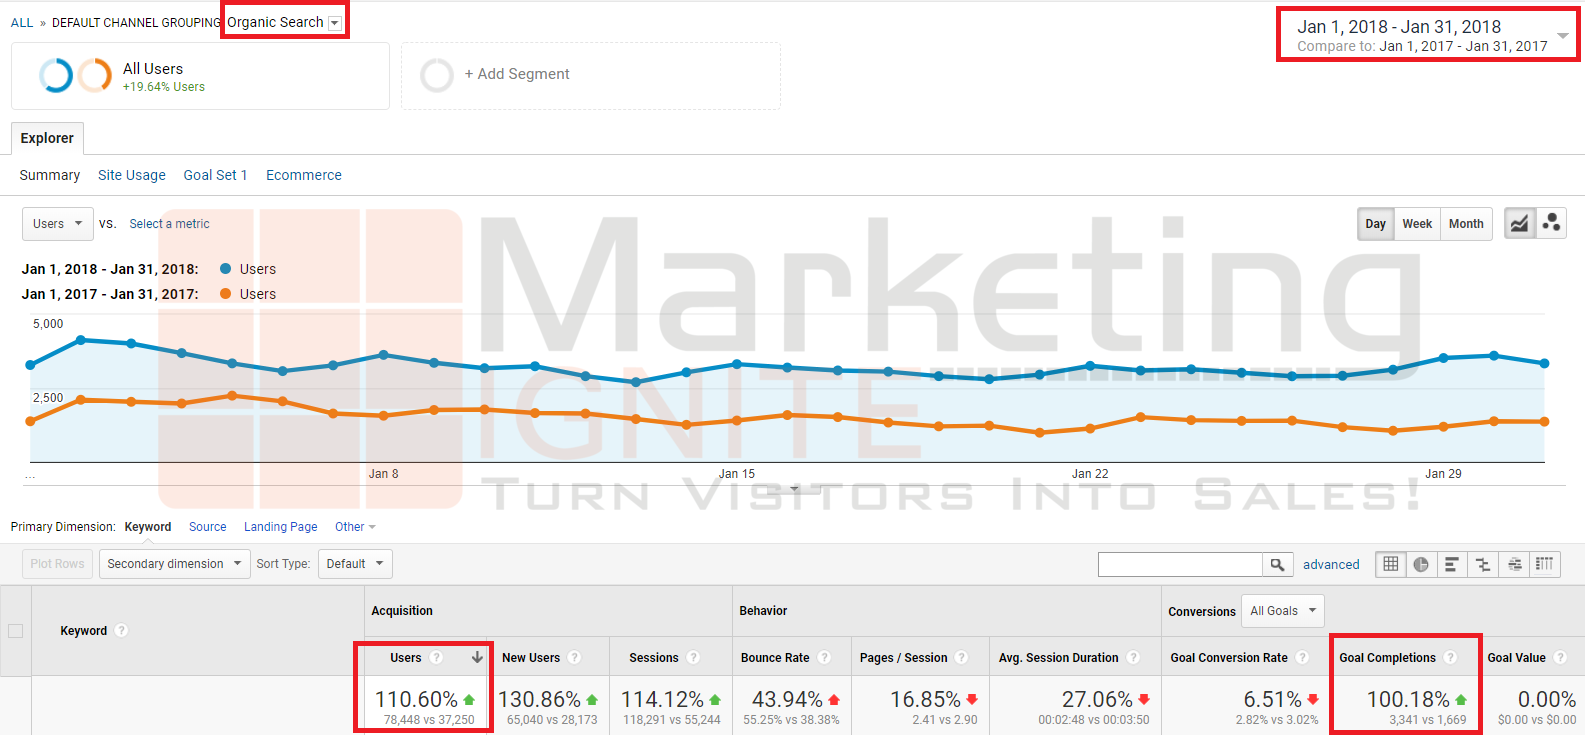Tick the Keyword column select-all checkbox
The image size is (1586, 735).
pos(16,631)
